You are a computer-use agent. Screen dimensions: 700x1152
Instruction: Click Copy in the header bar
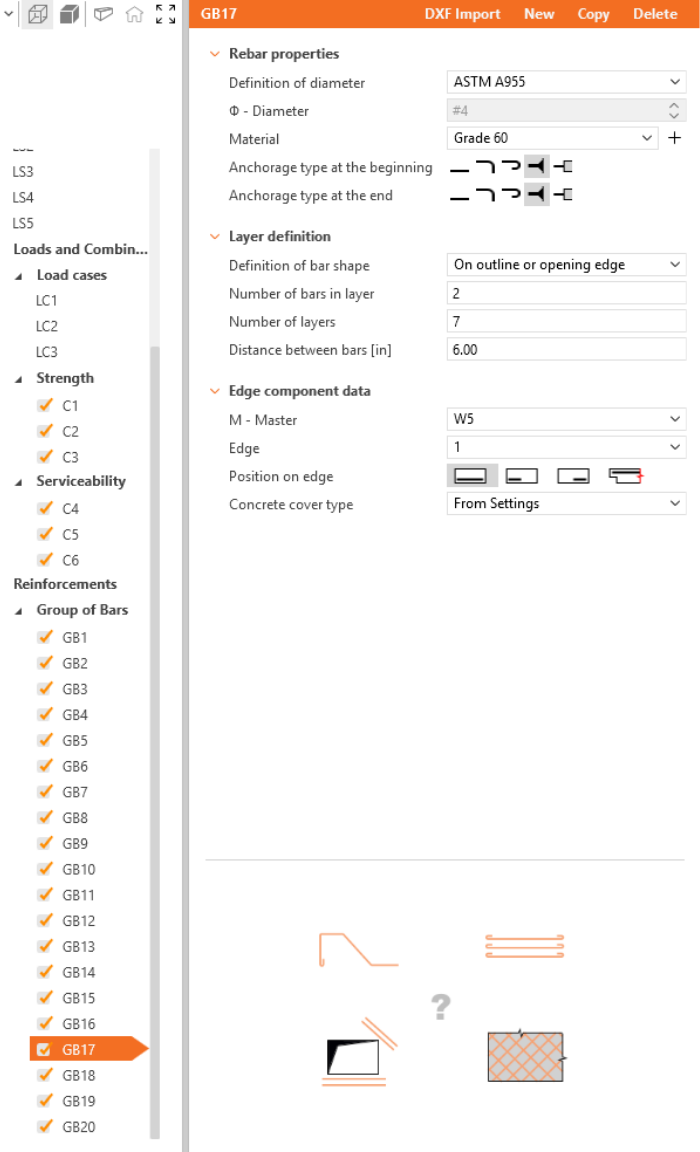[x=593, y=14]
